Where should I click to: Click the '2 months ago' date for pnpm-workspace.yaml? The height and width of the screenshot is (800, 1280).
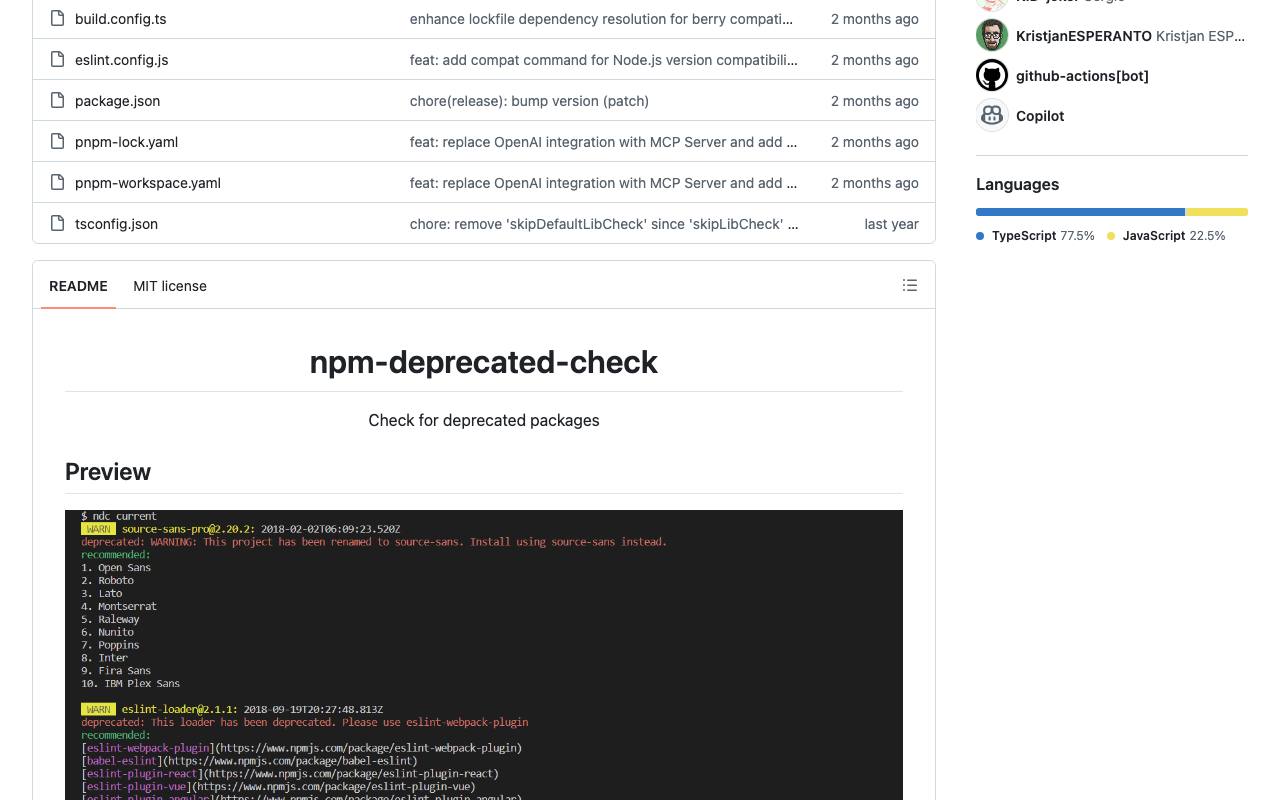(875, 183)
